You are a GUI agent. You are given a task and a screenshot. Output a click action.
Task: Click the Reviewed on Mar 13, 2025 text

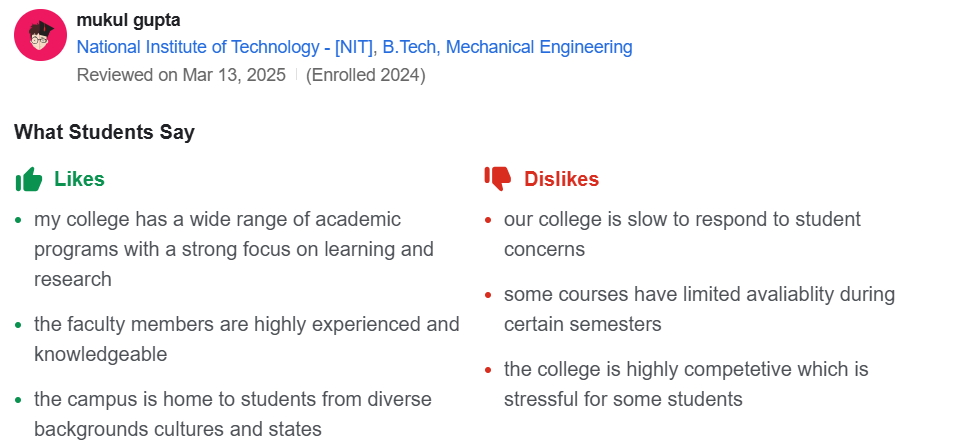click(x=181, y=75)
